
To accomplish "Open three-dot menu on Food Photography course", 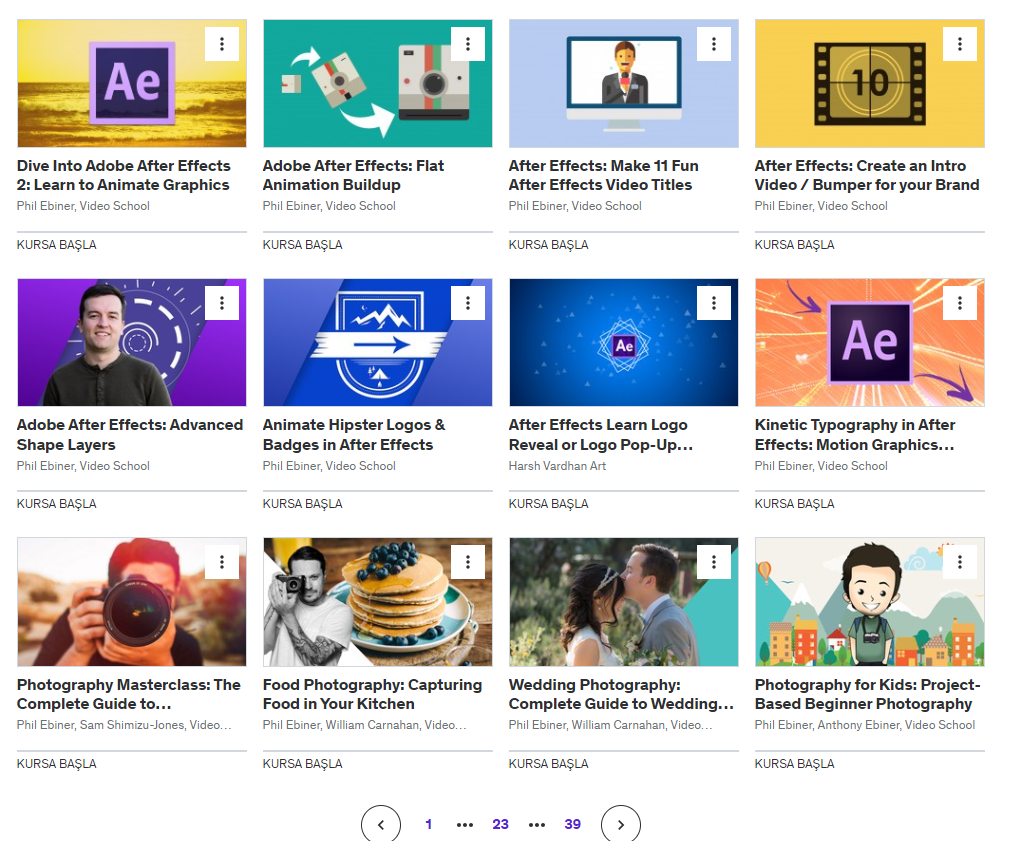I will tap(468, 562).
